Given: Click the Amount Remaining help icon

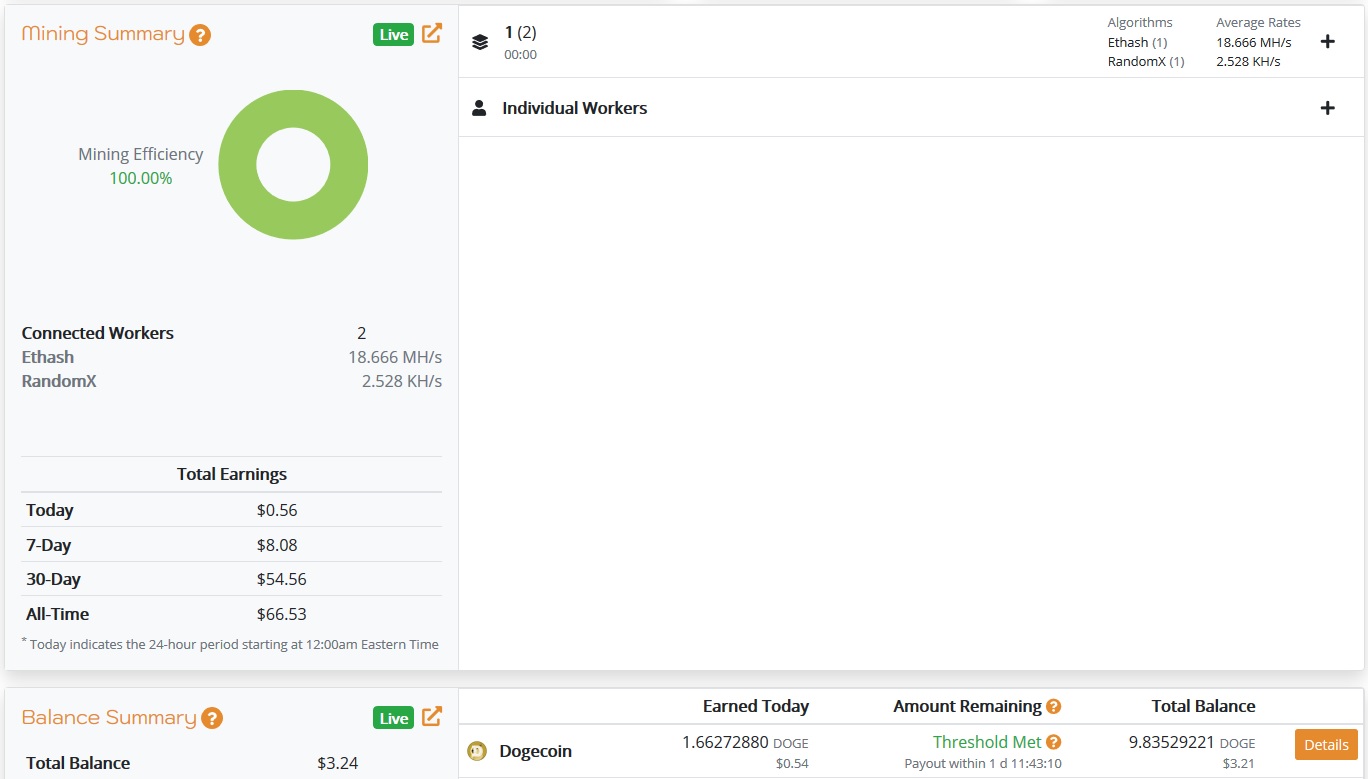Looking at the screenshot, I should click(1053, 707).
